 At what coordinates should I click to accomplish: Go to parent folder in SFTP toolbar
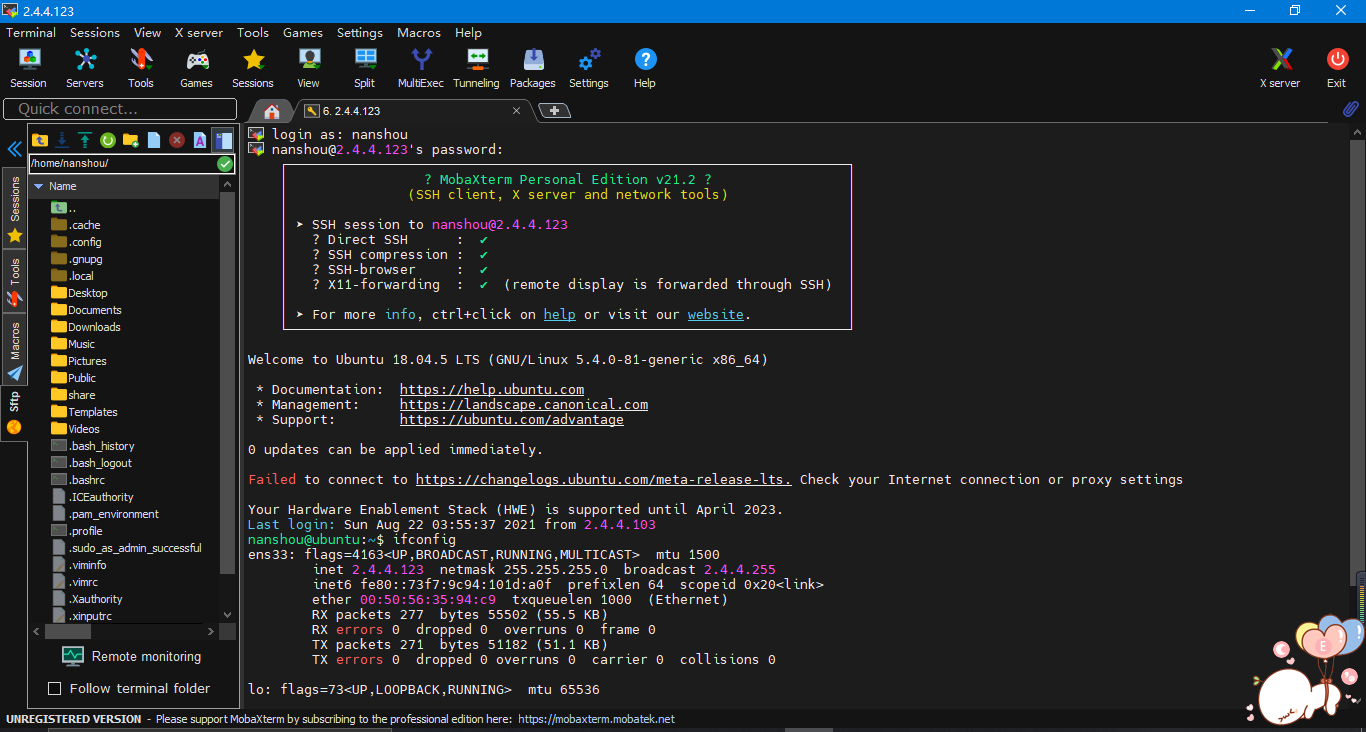(x=40, y=140)
